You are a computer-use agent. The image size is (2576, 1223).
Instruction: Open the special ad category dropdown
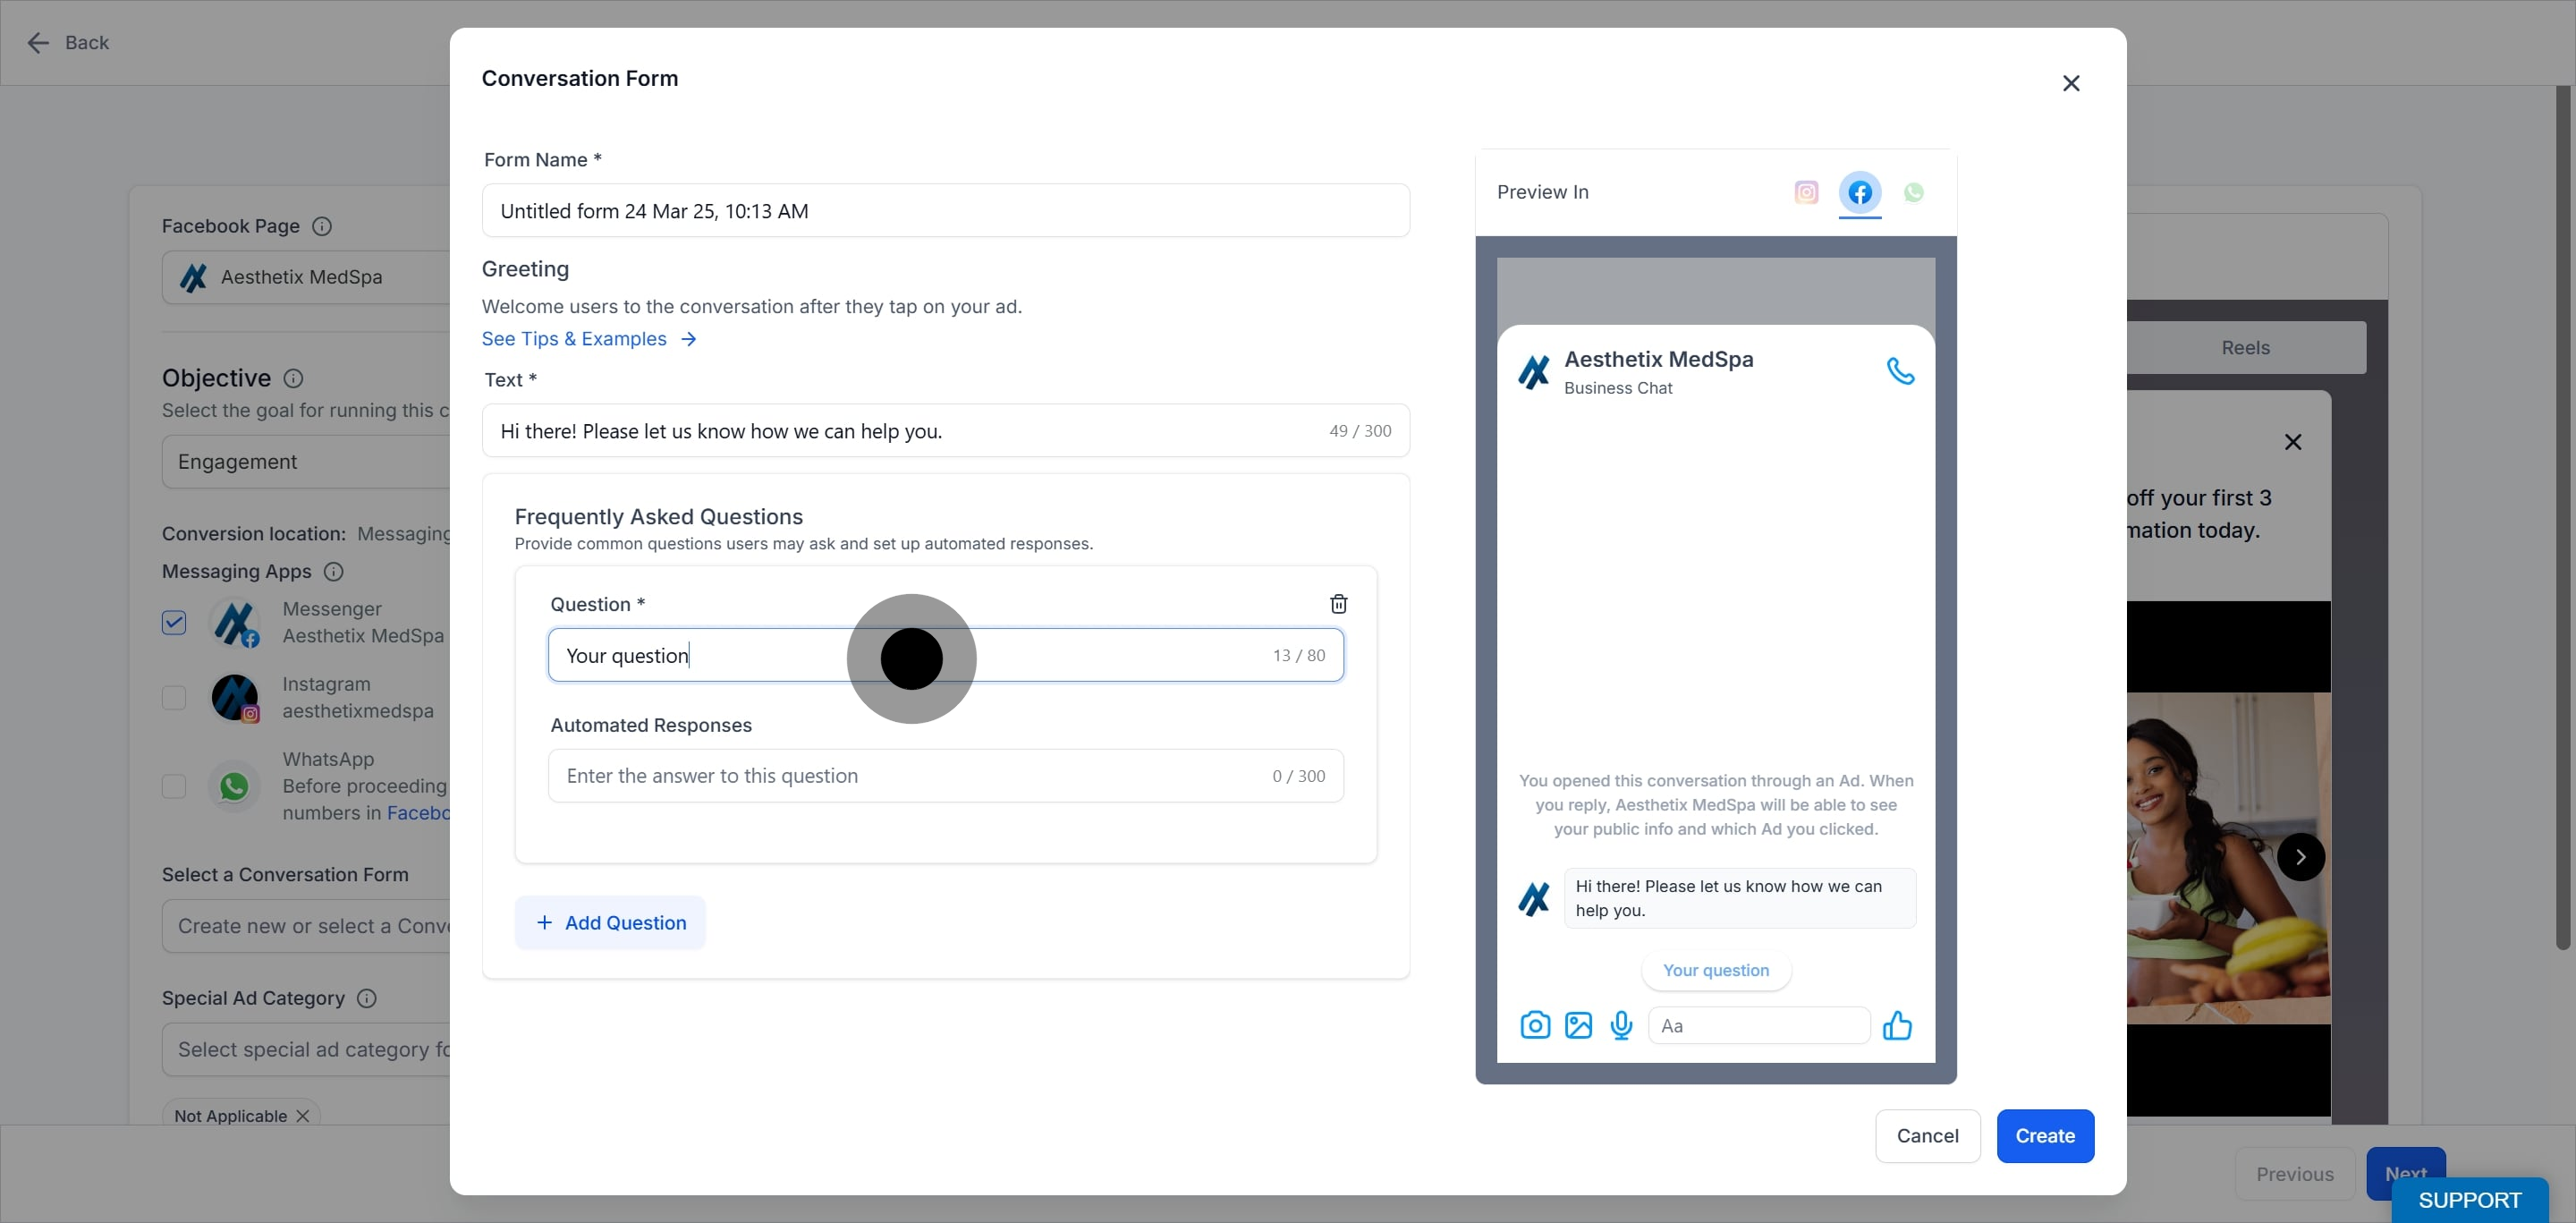(306, 1049)
